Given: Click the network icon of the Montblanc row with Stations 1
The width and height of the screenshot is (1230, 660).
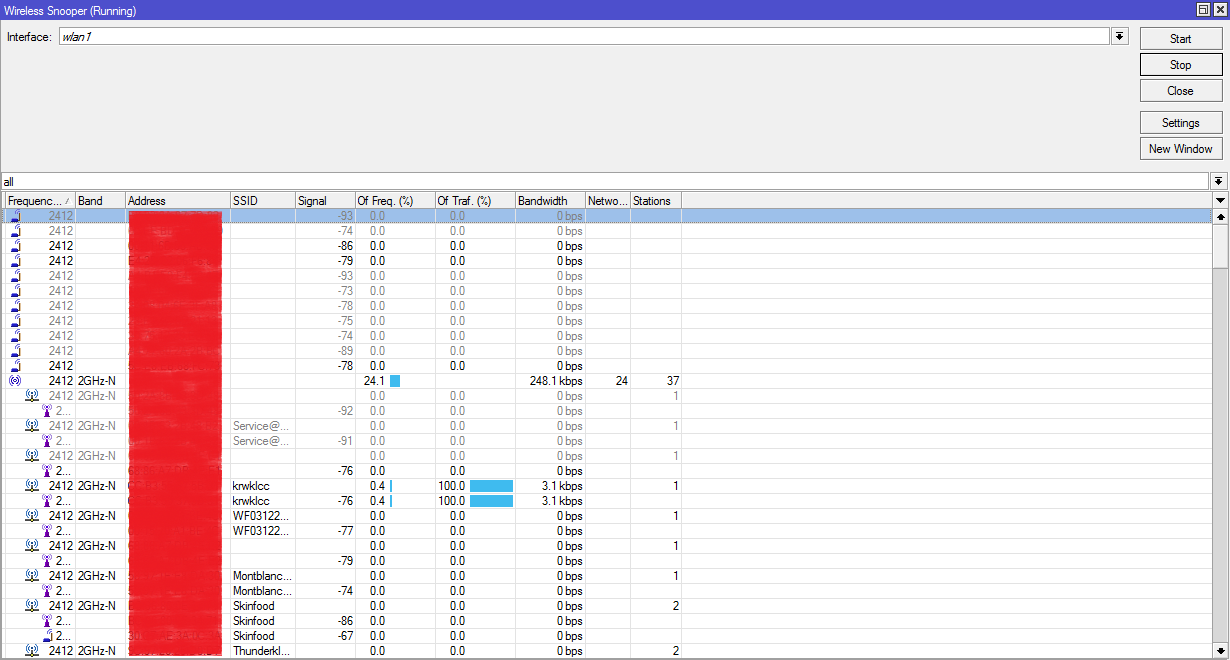Looking at the screenshot, I should pyautogui.click(x=32, y=576).
